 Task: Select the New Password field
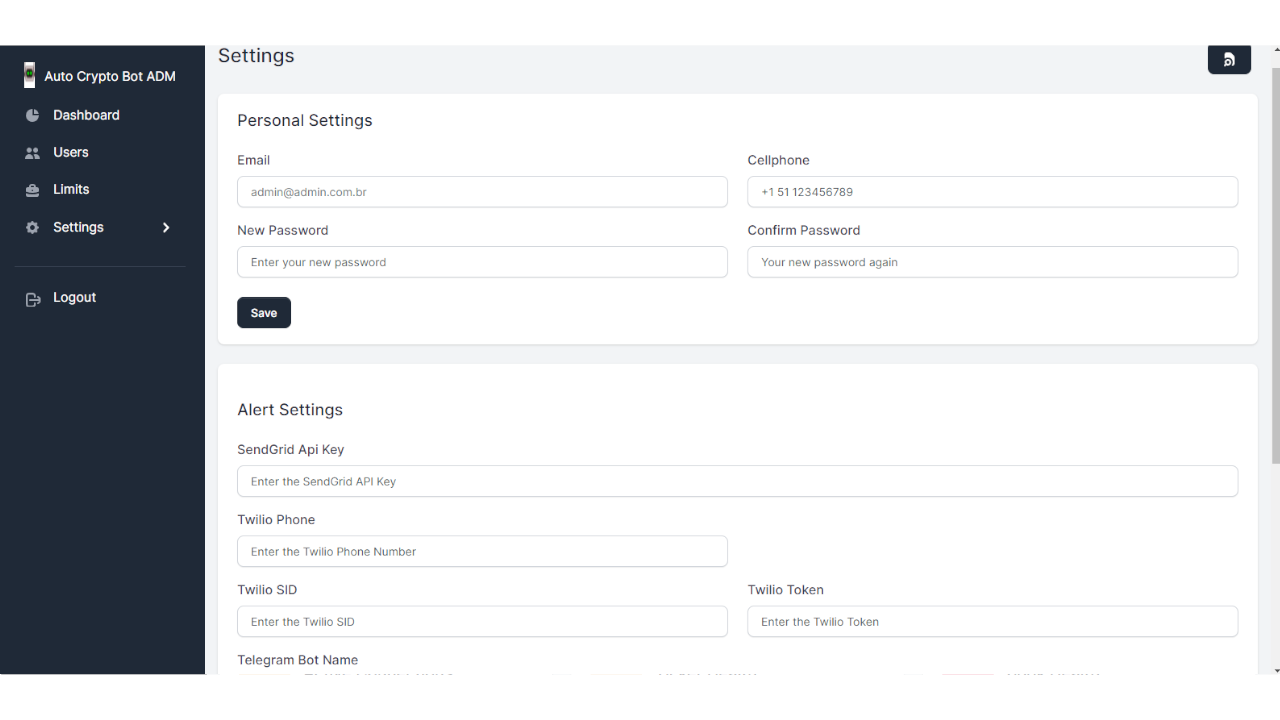coord(482,262)
